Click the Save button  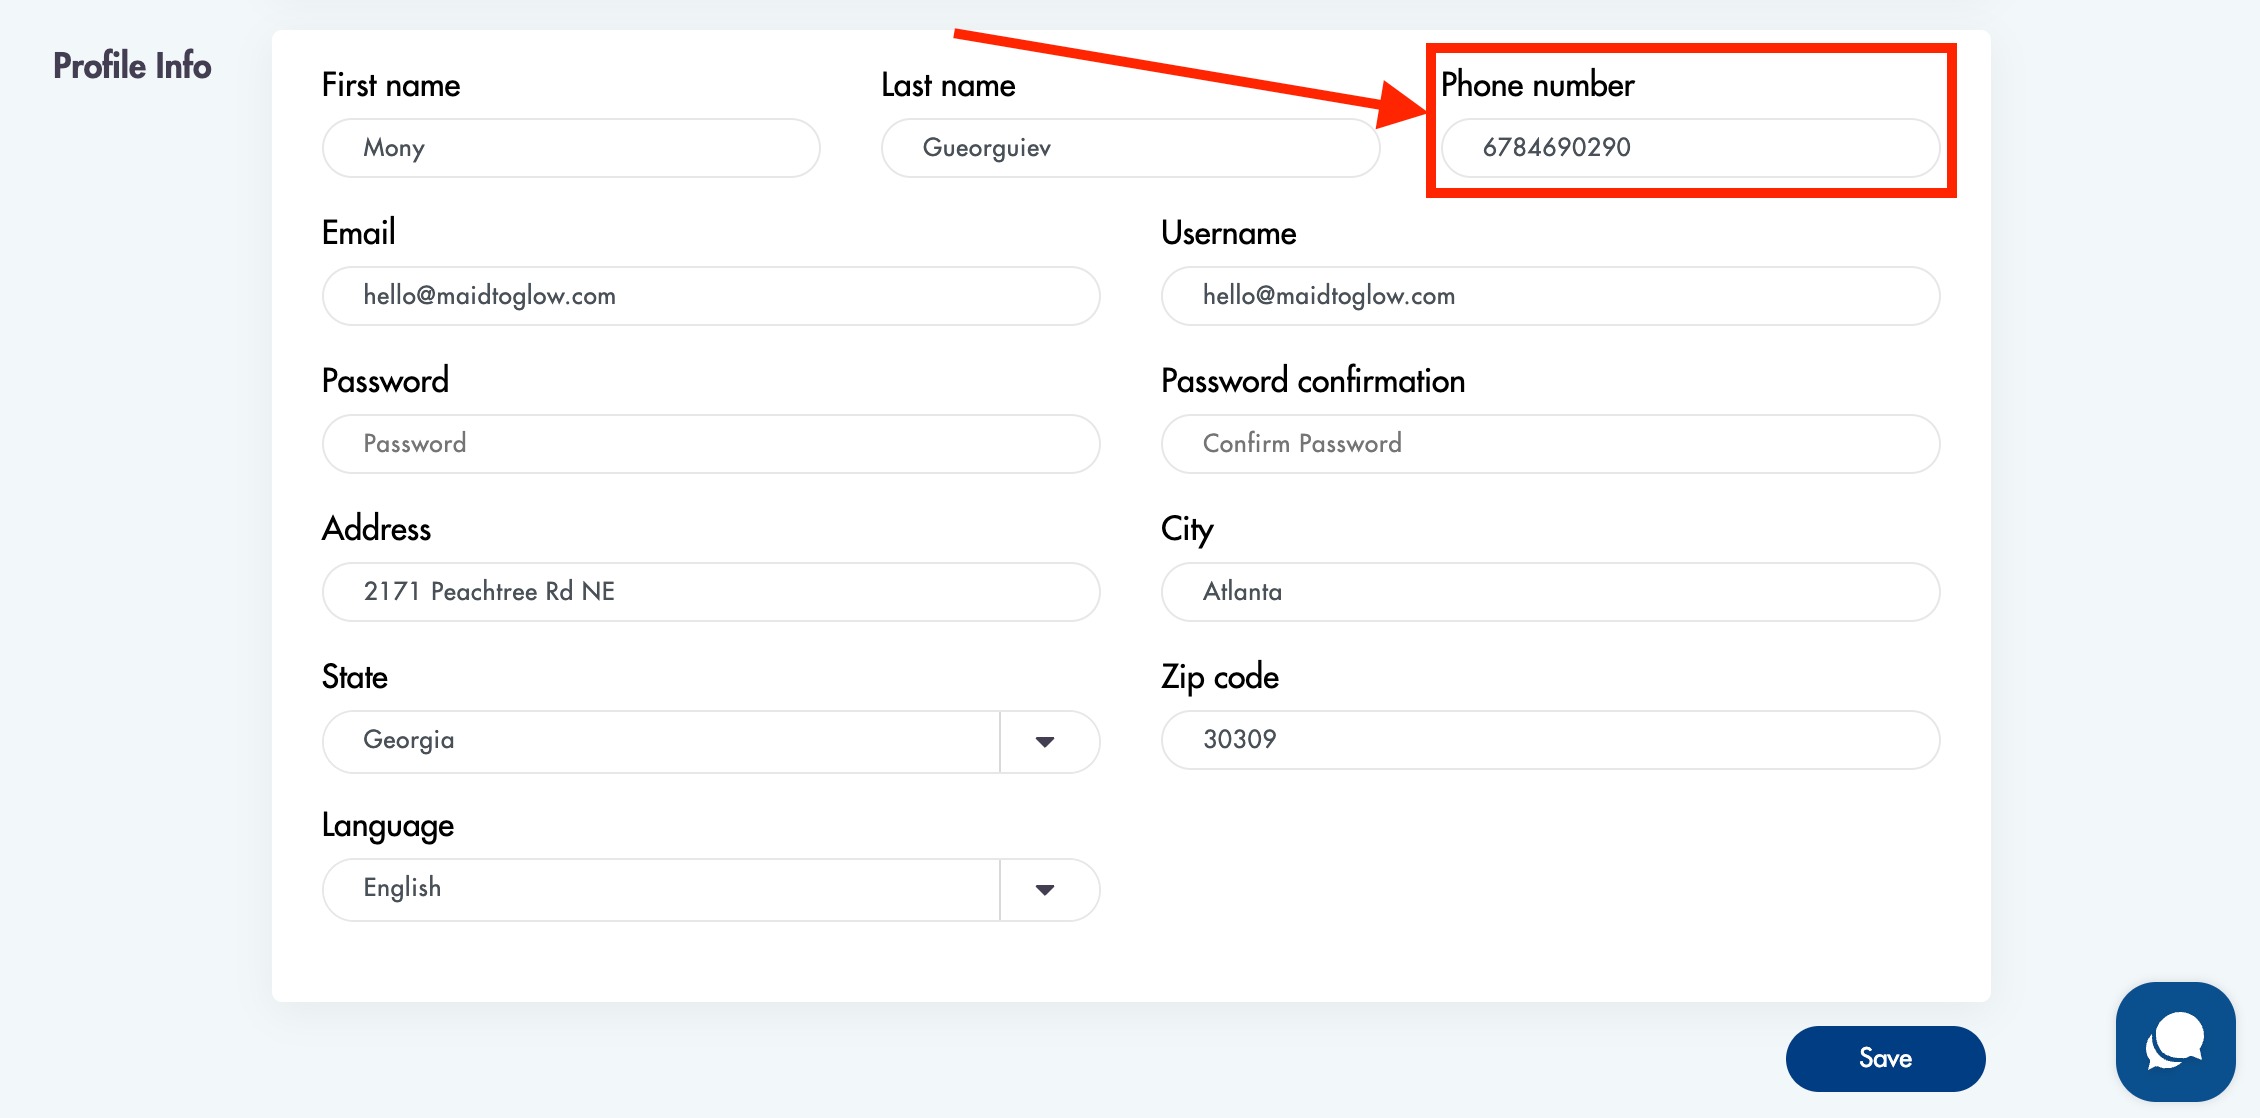pyautogui.click(x=1885, y=1058)
